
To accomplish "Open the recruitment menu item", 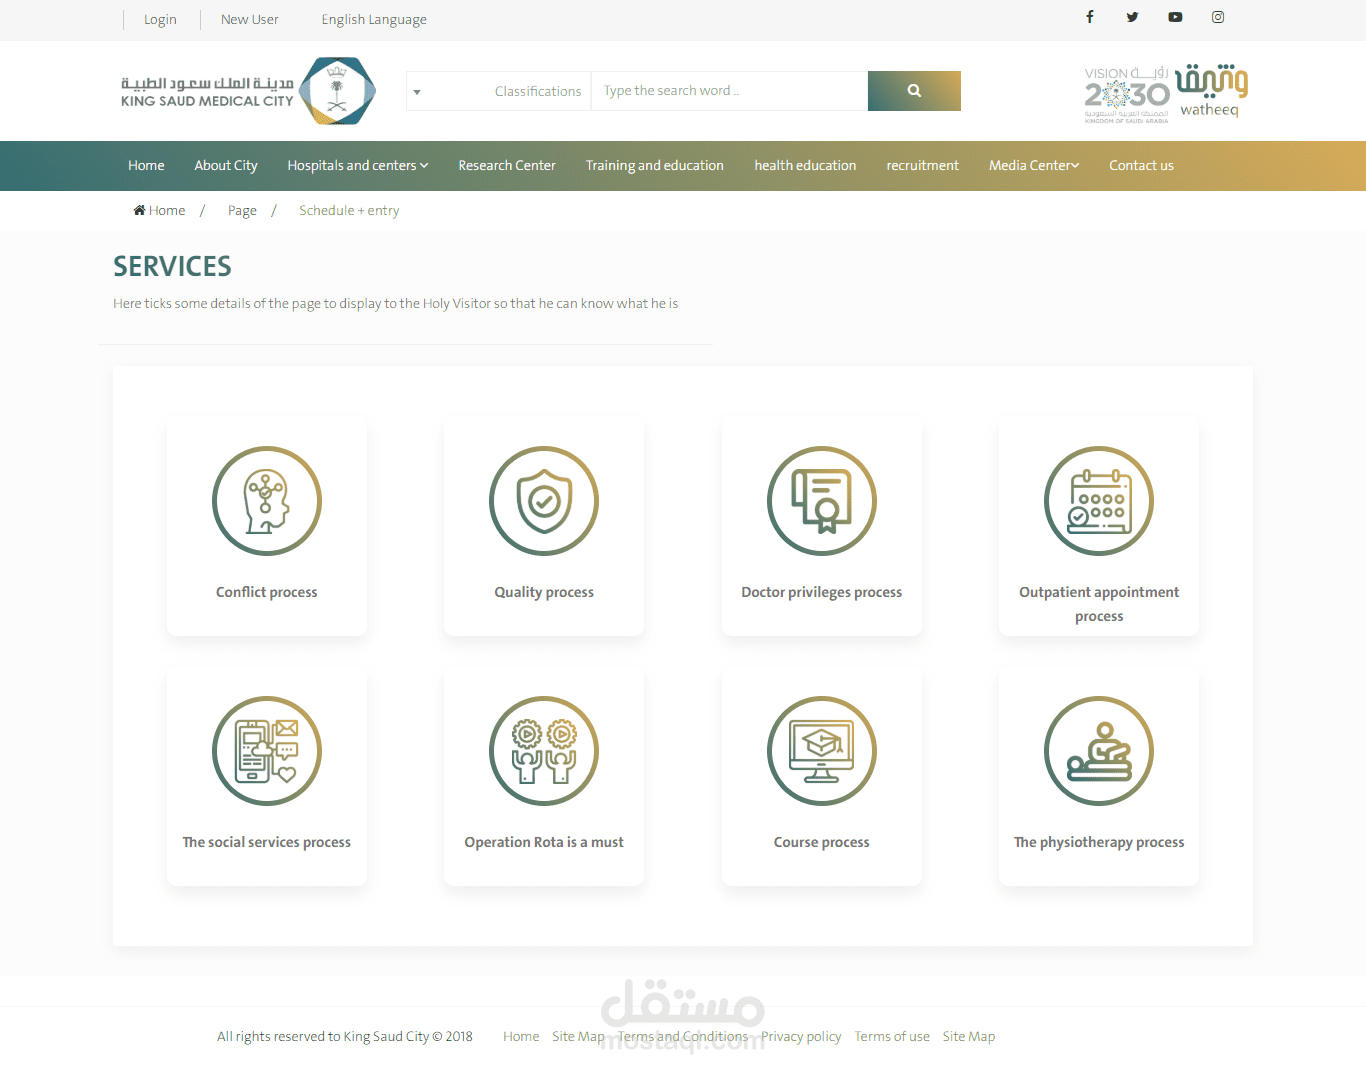I will pos(922,166).
